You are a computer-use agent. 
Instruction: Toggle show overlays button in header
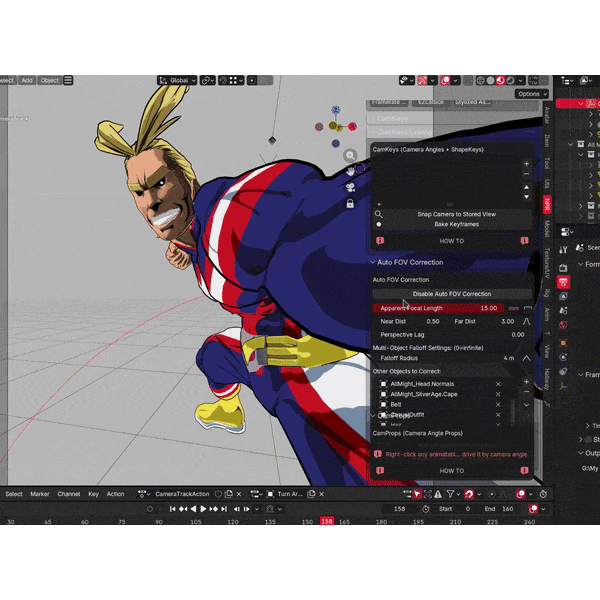point(445,80)
